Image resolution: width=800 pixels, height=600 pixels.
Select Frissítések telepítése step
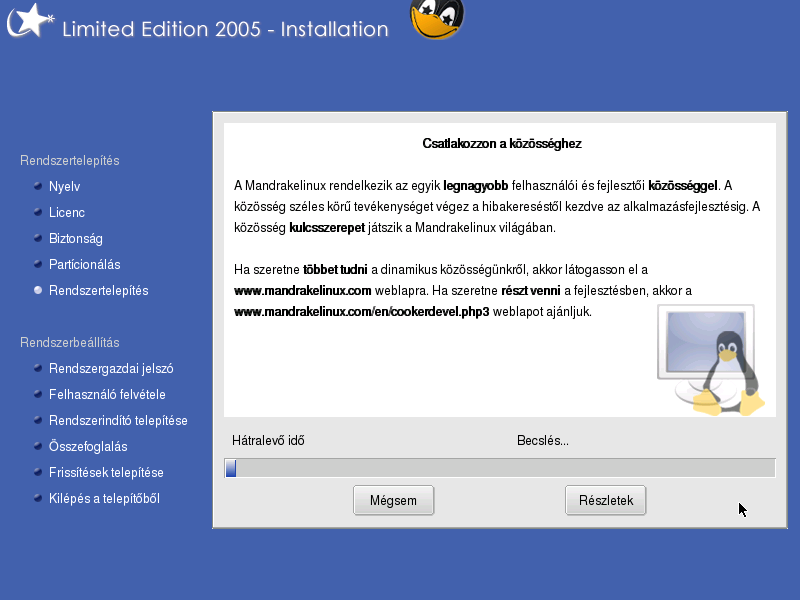[106, 472]
